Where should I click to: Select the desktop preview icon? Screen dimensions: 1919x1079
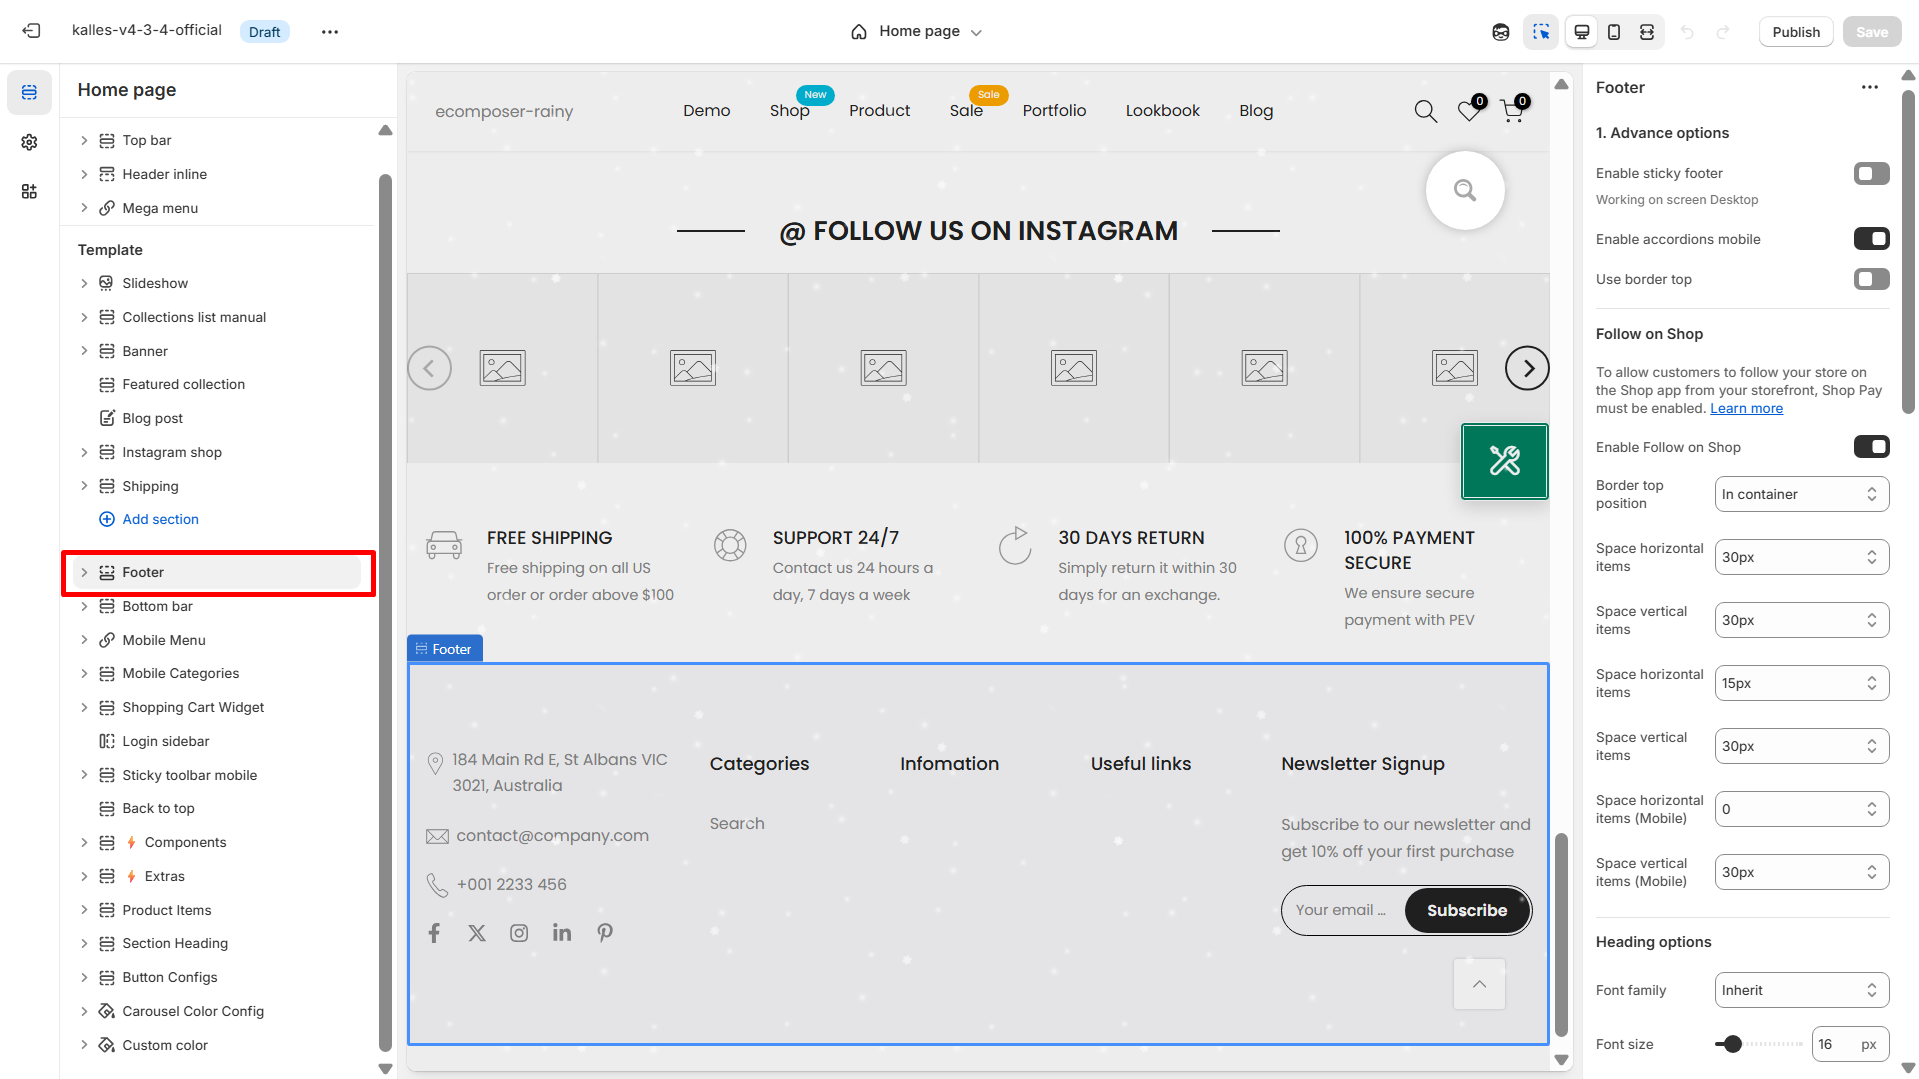coord(1580,31)
